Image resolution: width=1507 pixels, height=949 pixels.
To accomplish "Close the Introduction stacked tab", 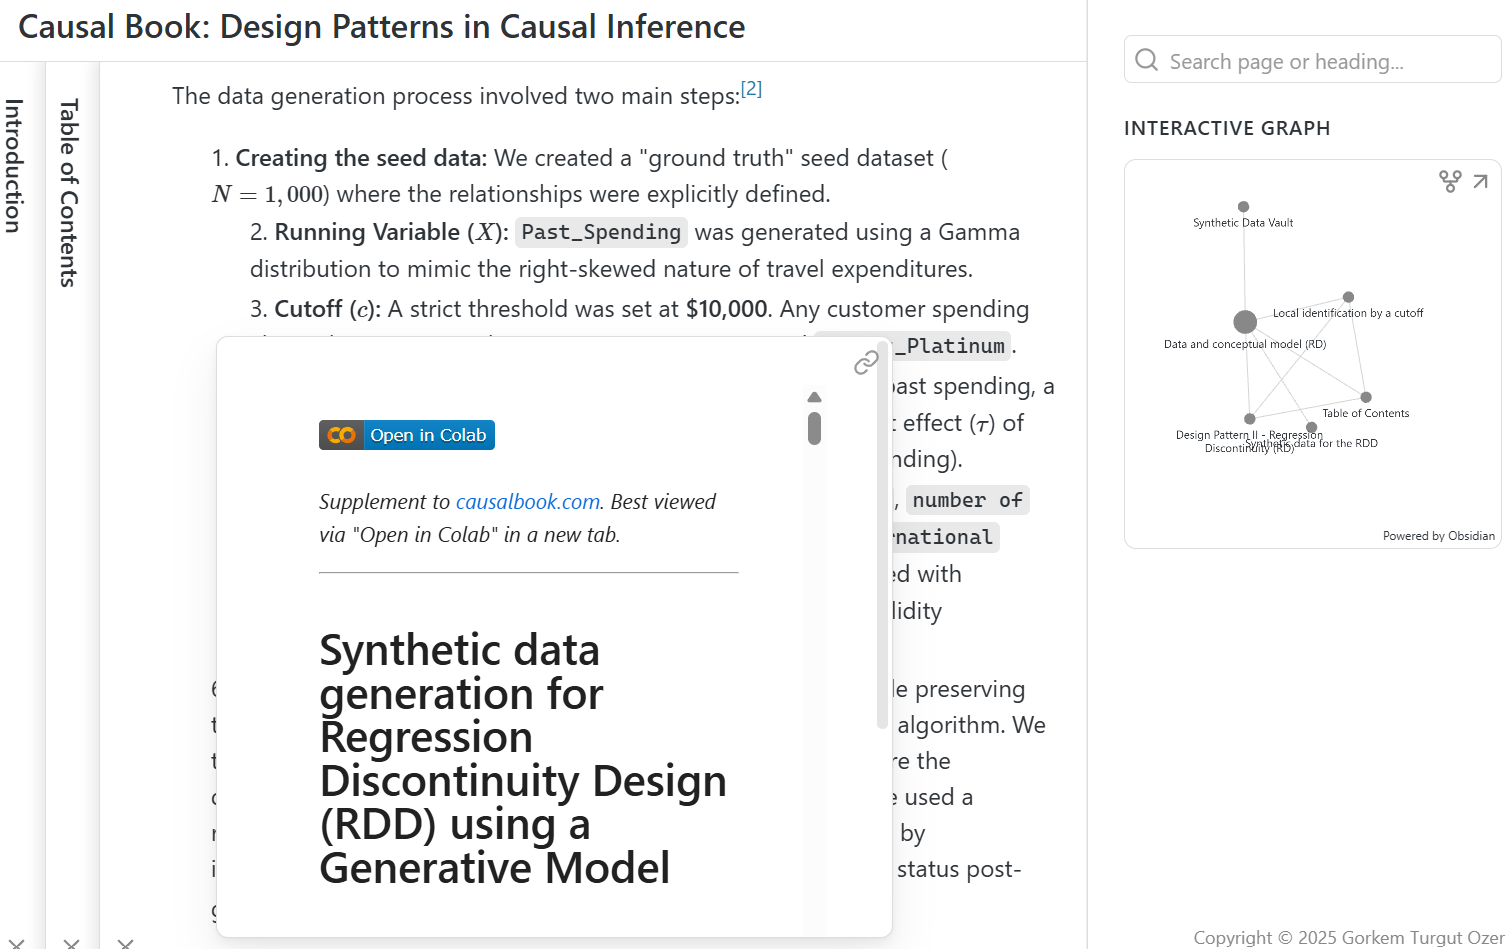I will [x=15, y=942].
